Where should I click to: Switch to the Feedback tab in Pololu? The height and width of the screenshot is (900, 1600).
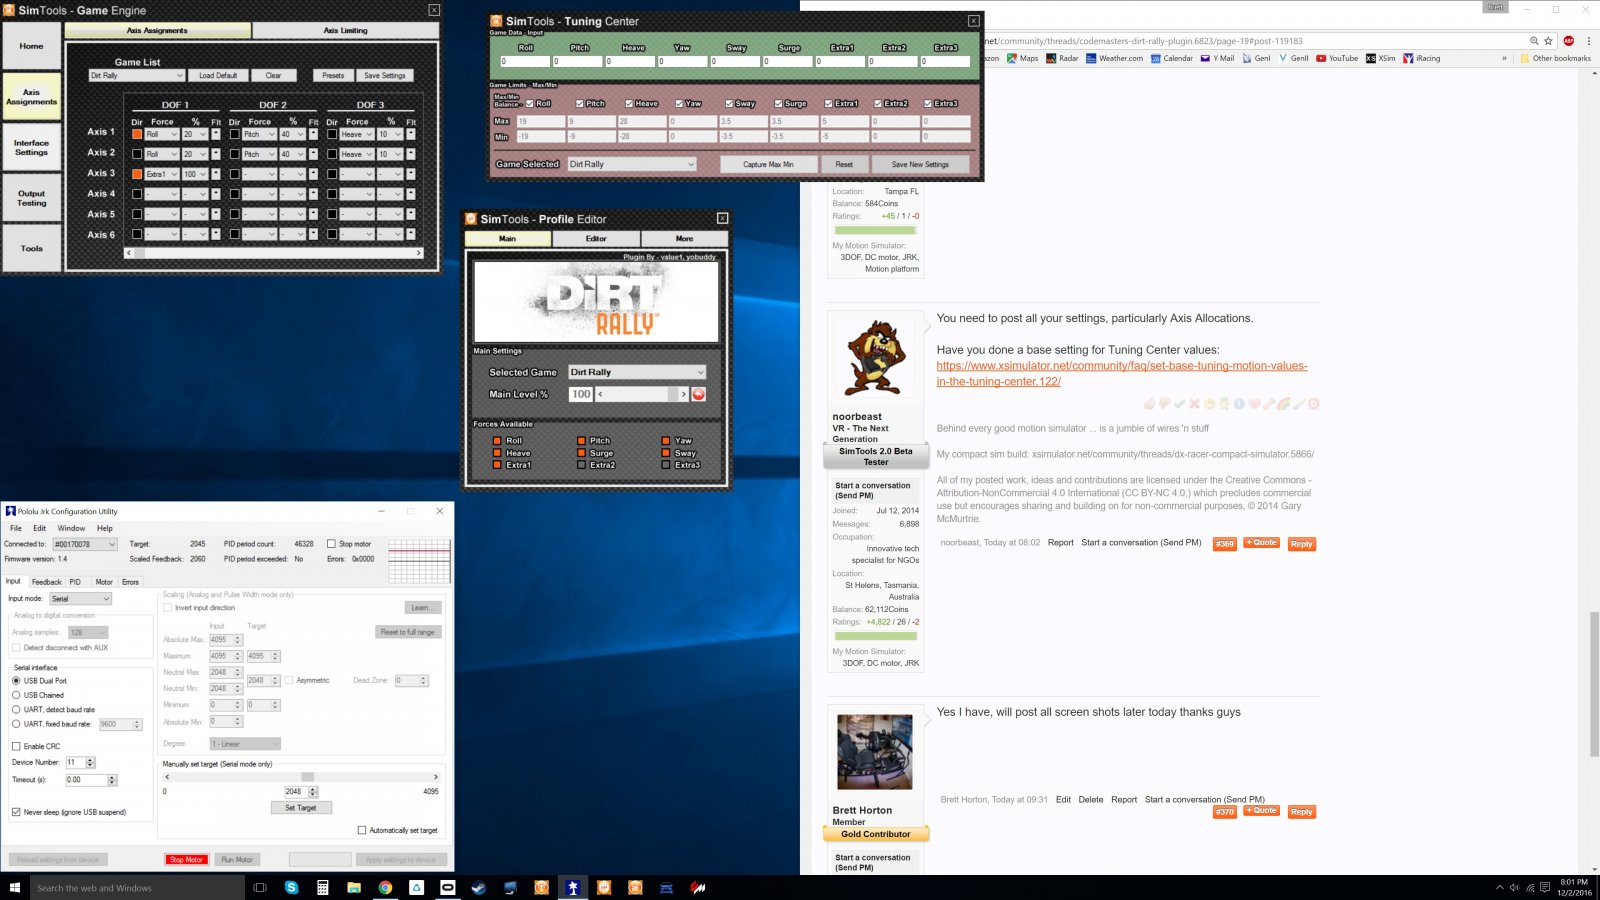coord(46,581)
